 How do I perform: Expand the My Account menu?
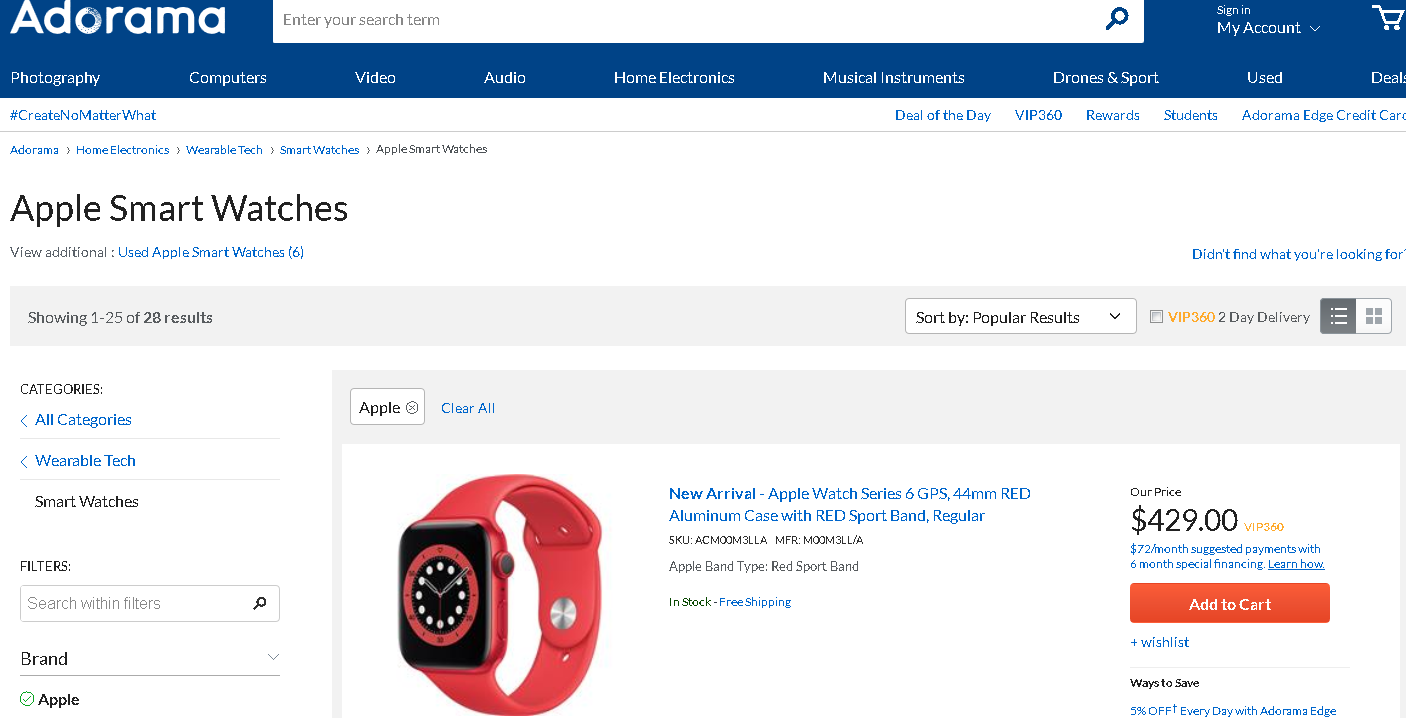tap(1268, 28)
